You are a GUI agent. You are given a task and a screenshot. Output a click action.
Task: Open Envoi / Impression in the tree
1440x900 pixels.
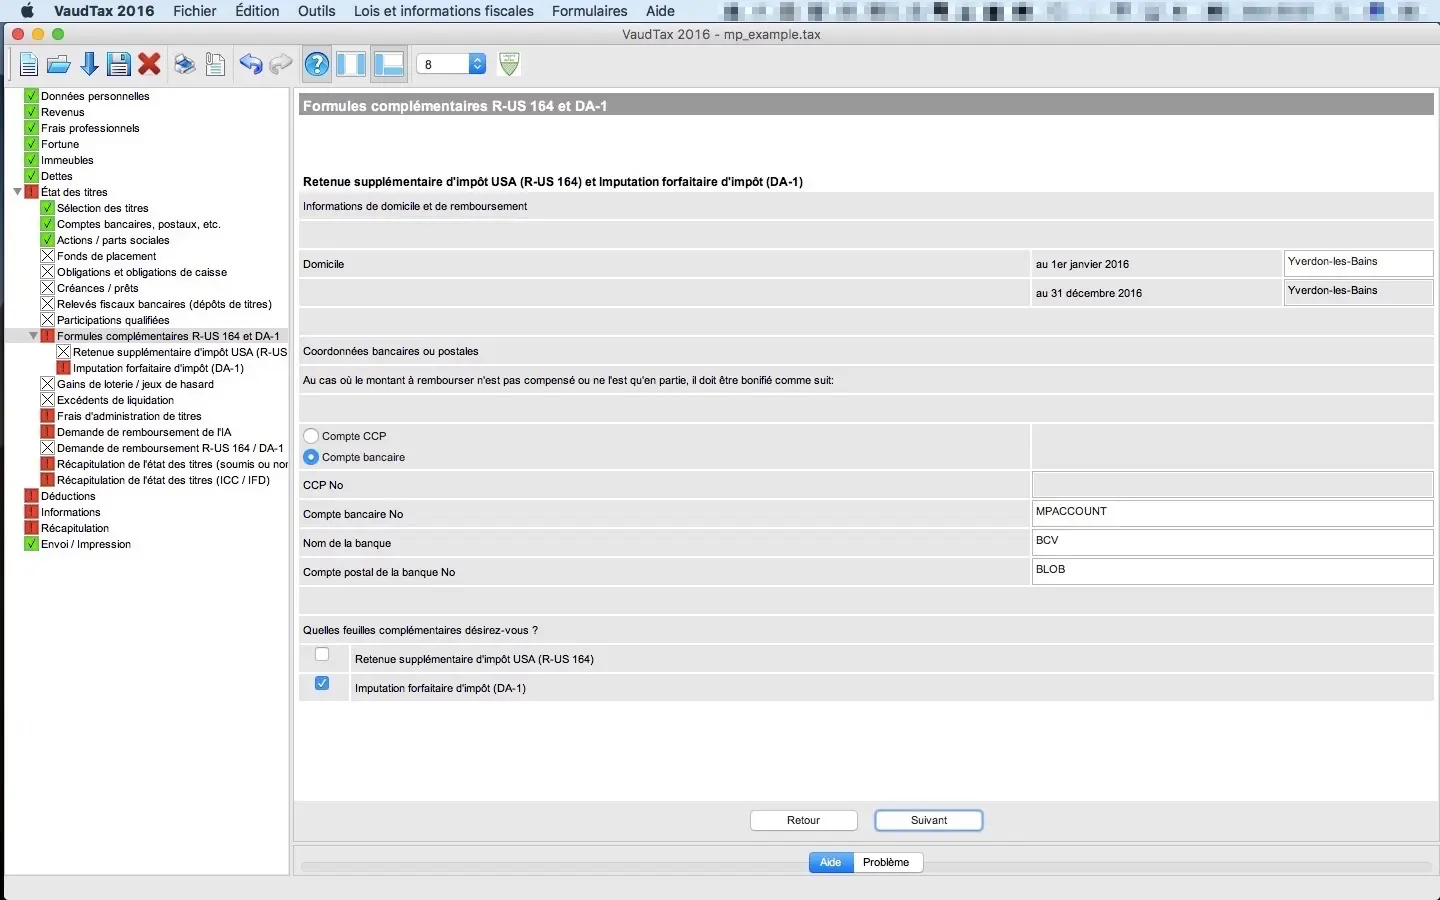pyautogui.click(x=86, y=544)
